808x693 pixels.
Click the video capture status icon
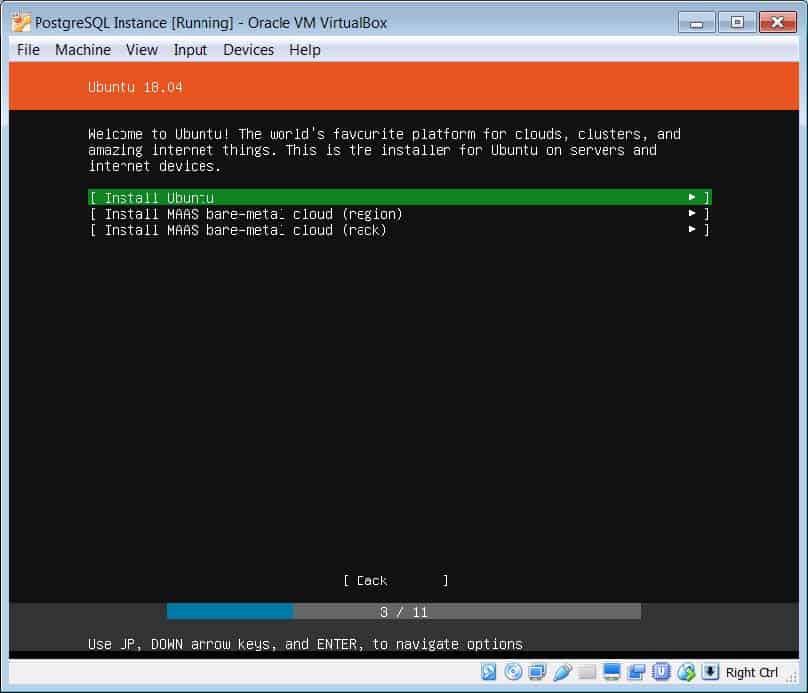pos(636,672)
